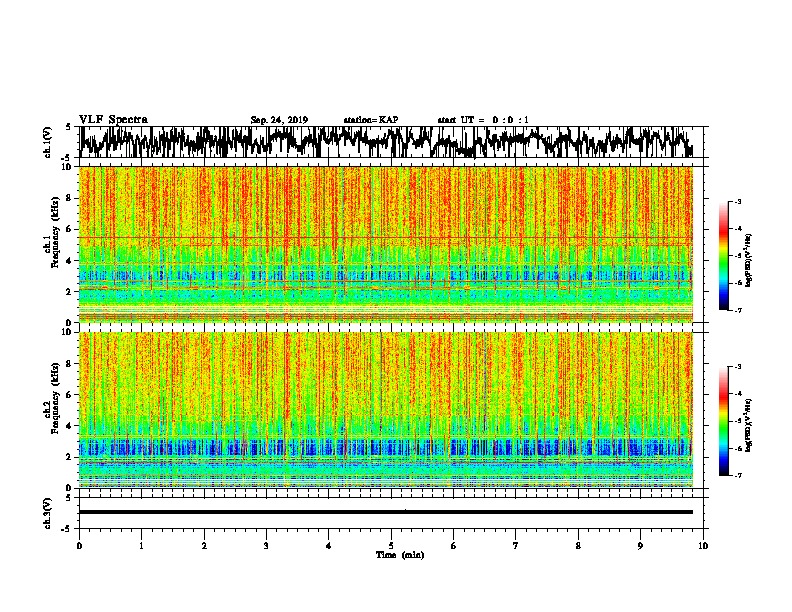Screen dimensions: 792x612
Task: Click time axis tick label "4"
Action: pyautogui.click(x=329, y=546)
